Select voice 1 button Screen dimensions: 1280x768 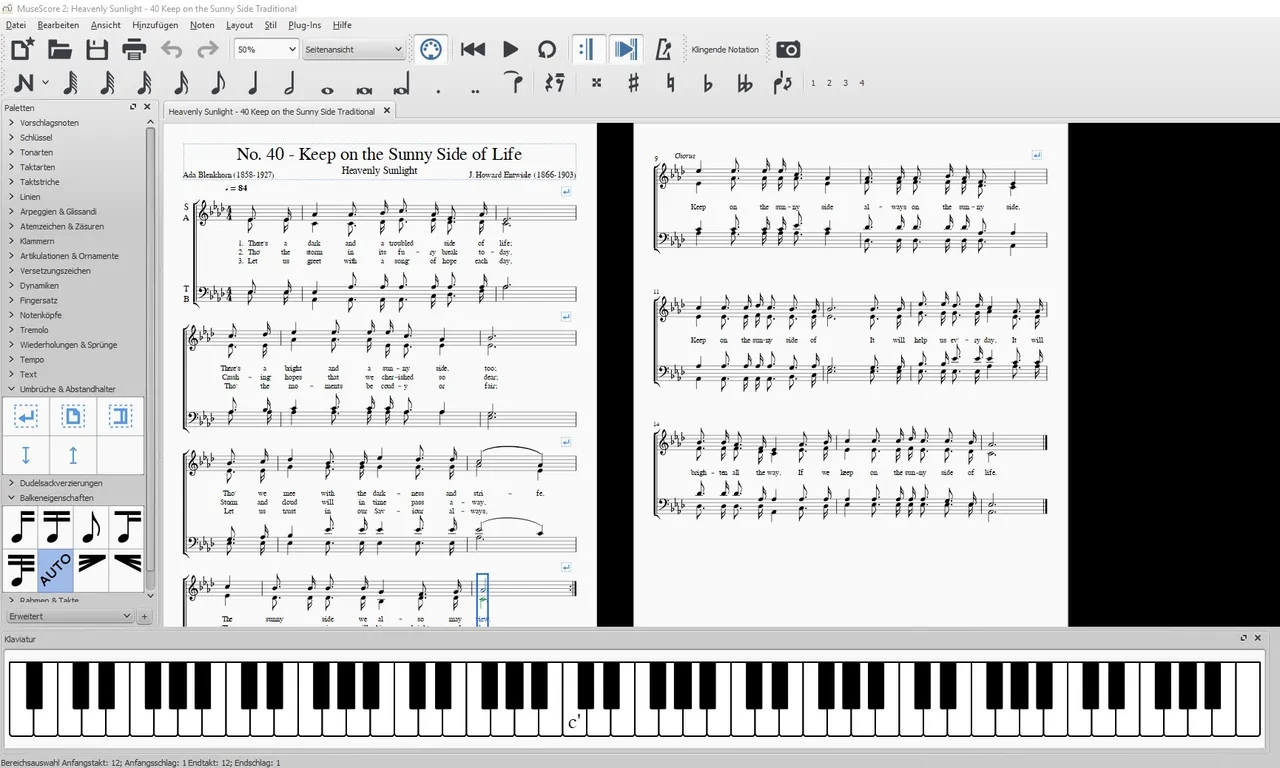813,83
